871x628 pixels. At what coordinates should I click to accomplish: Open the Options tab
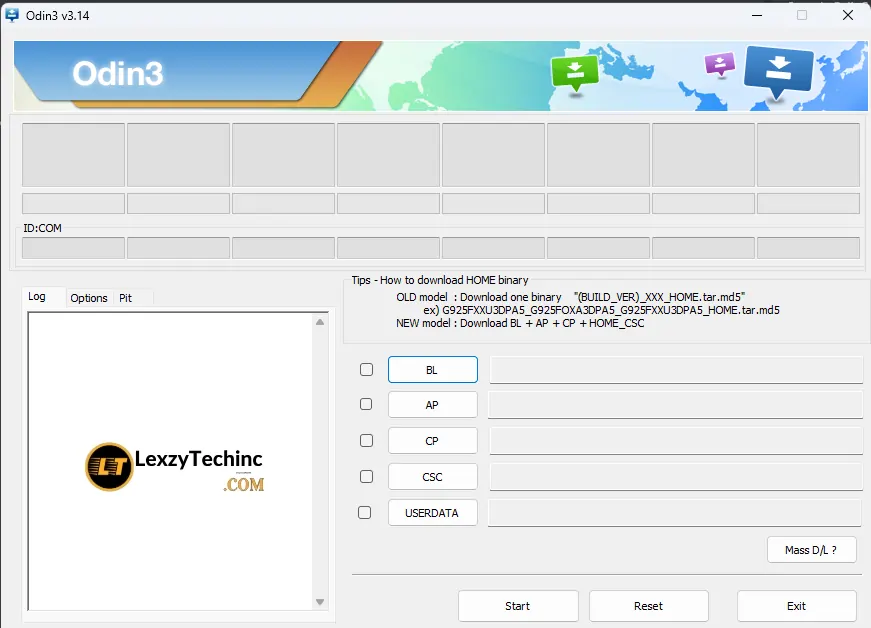click(89, 298)
